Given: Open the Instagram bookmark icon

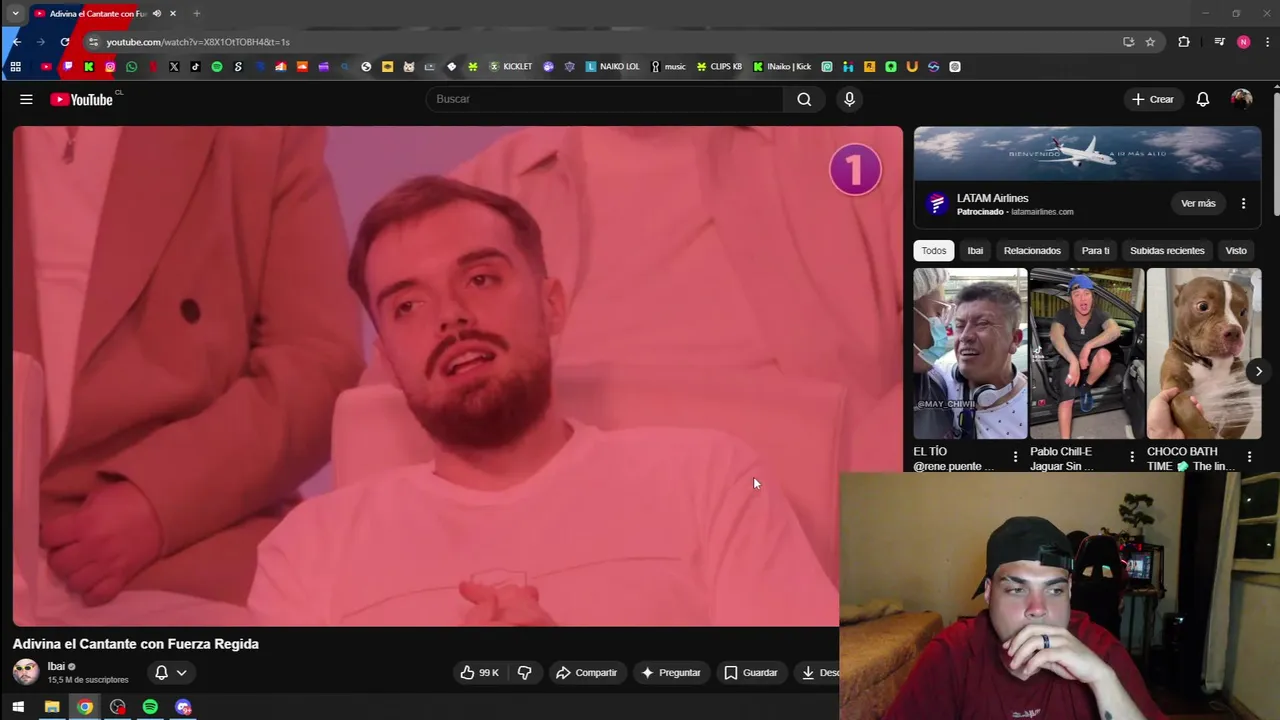Looking at the screenshot, I should coord(110,67).
